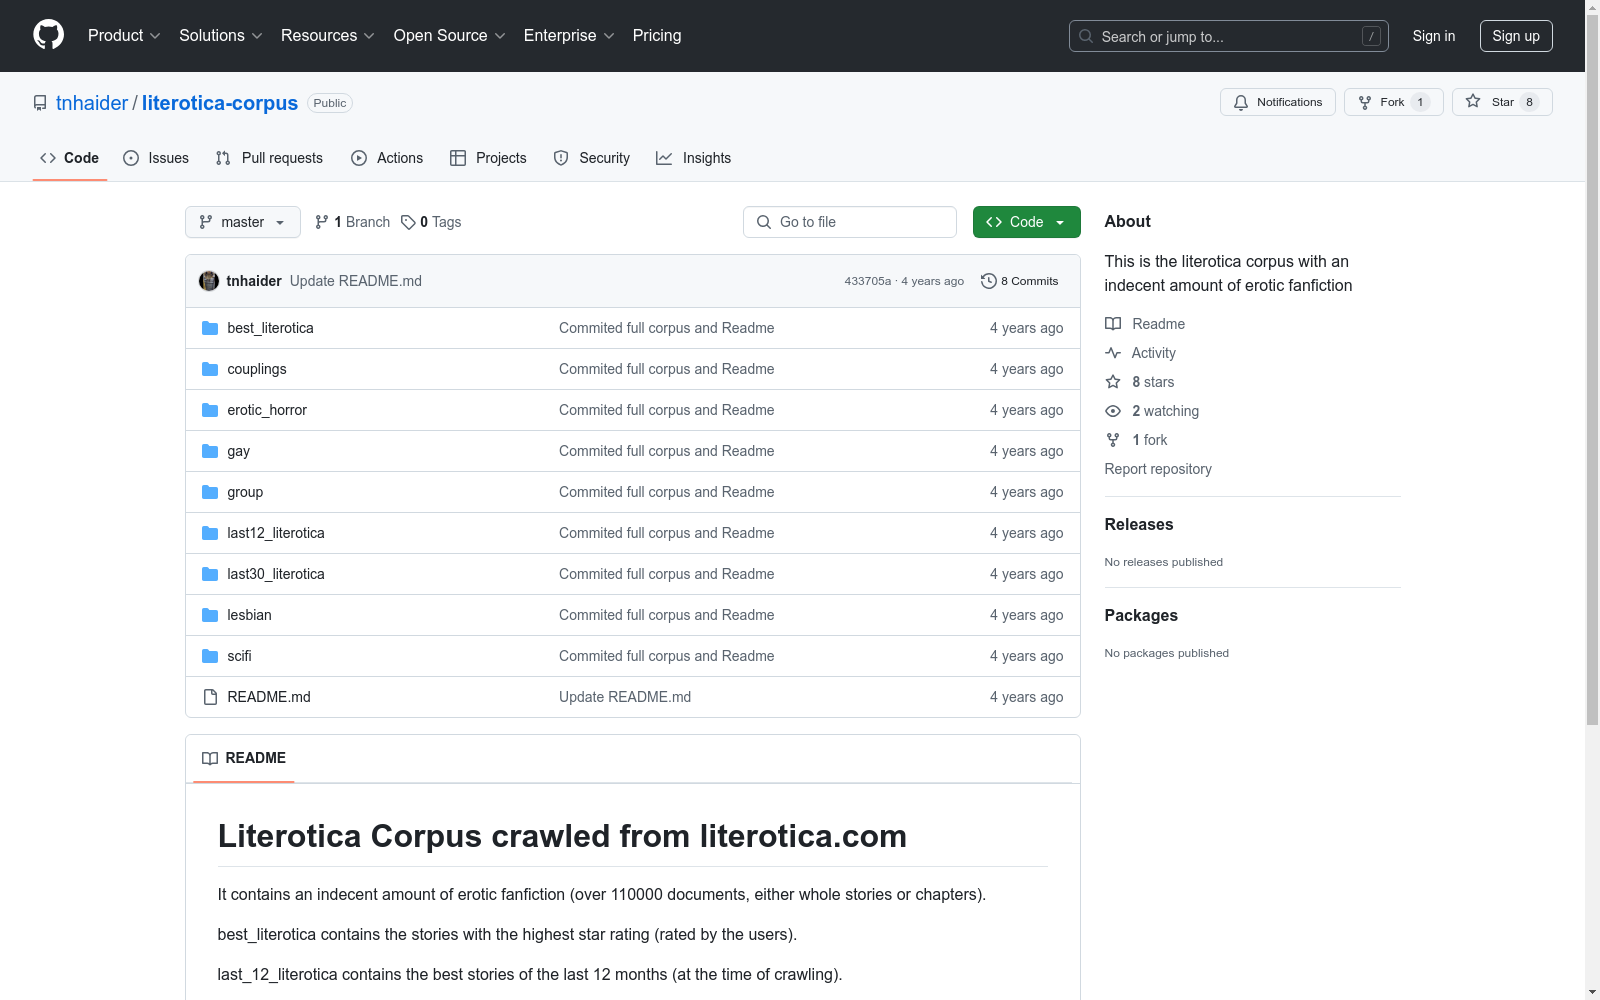Click the repository icon beside tnhaider
Image resolution: width=1600 pixels, height=1000 pixels.
click(40, 103)
